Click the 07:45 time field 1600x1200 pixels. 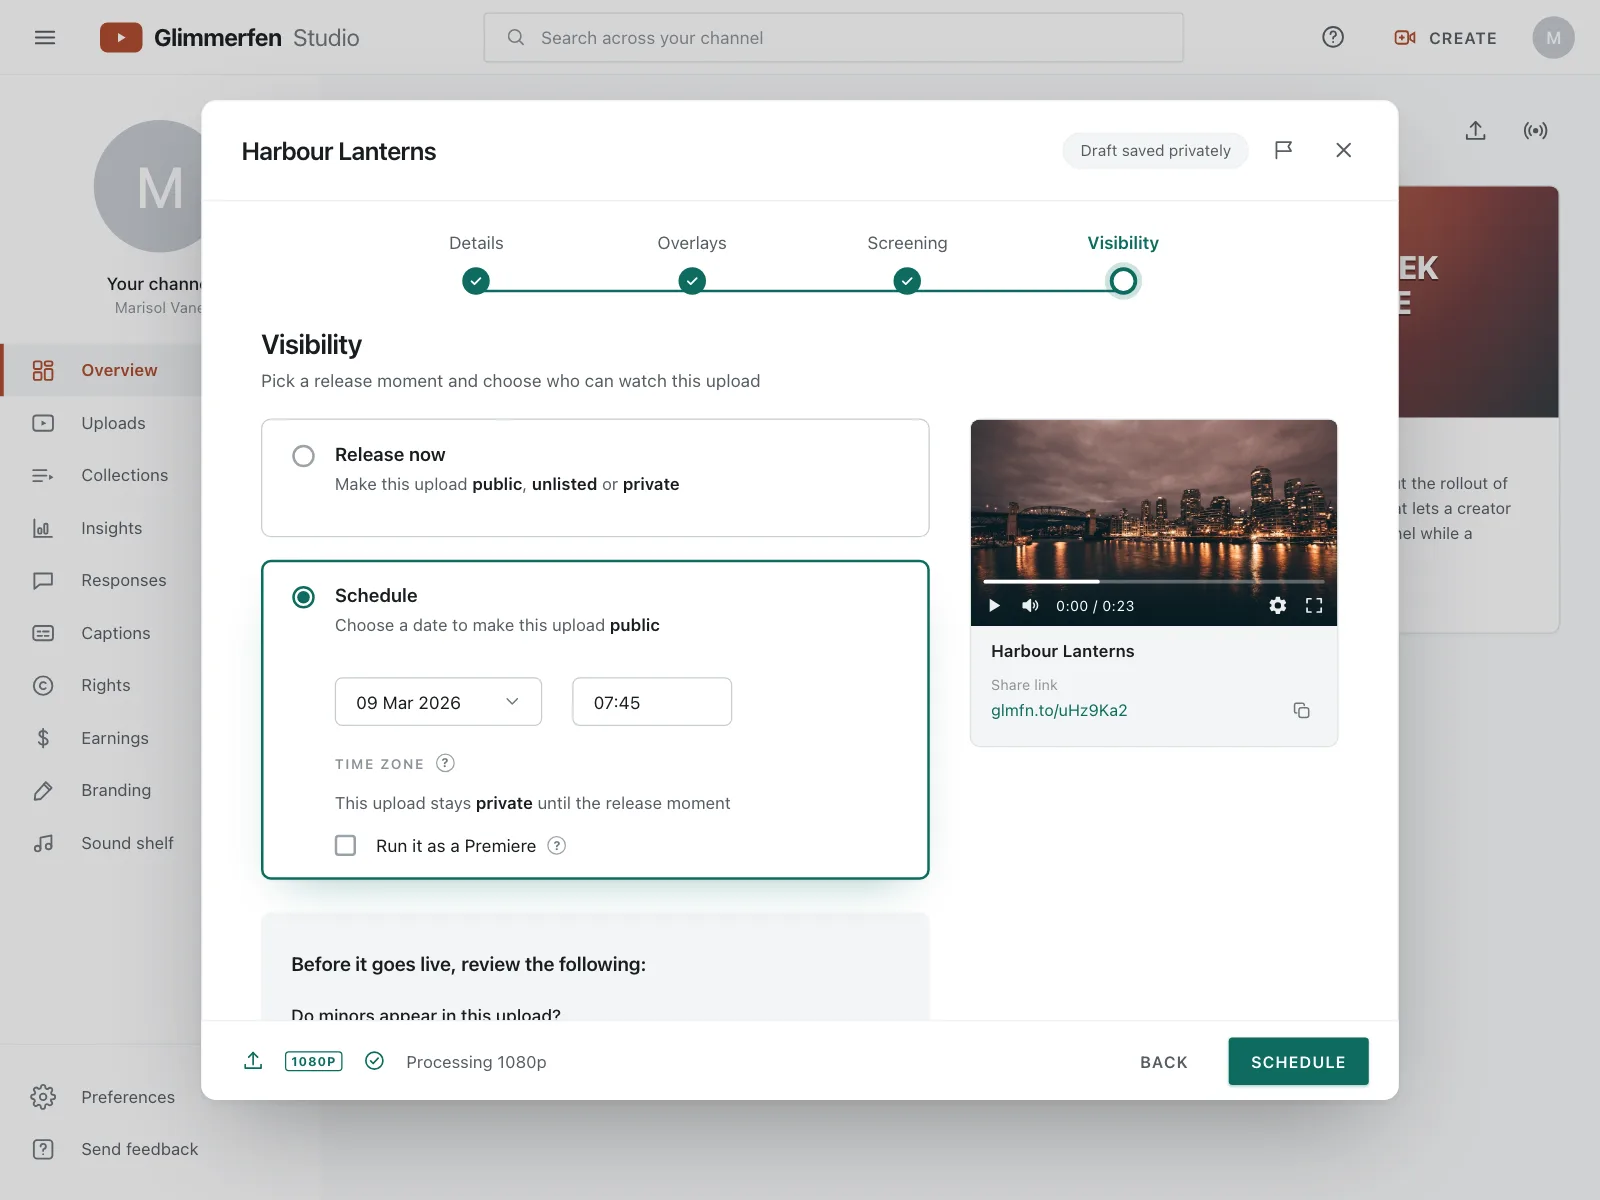pyautogui.click(x=652, y=702)
